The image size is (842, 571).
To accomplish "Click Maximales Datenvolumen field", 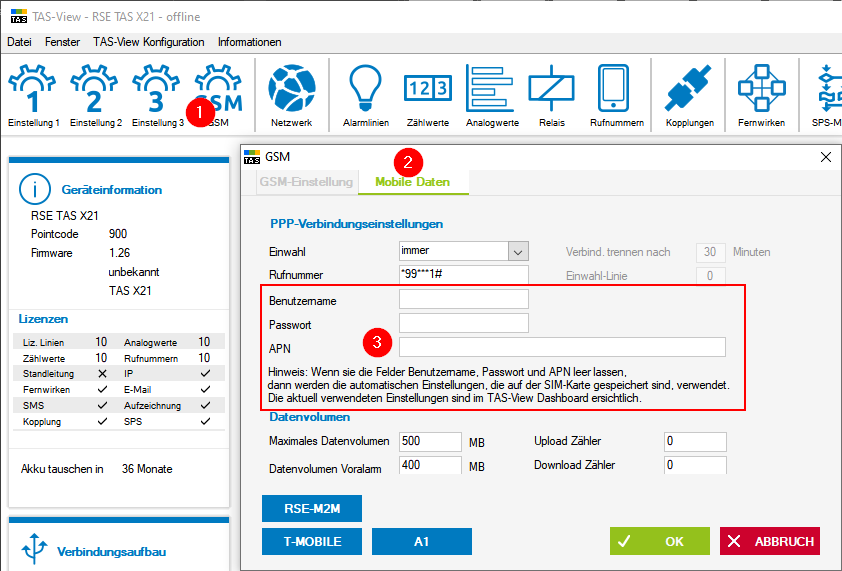I will [x=430, y=442].
